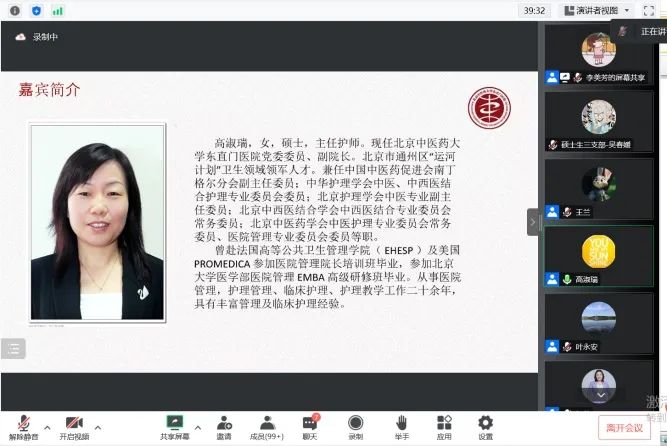Open the 演讲者视图 layout dropdown
The image size is (667, 446).
pos(596,11)
